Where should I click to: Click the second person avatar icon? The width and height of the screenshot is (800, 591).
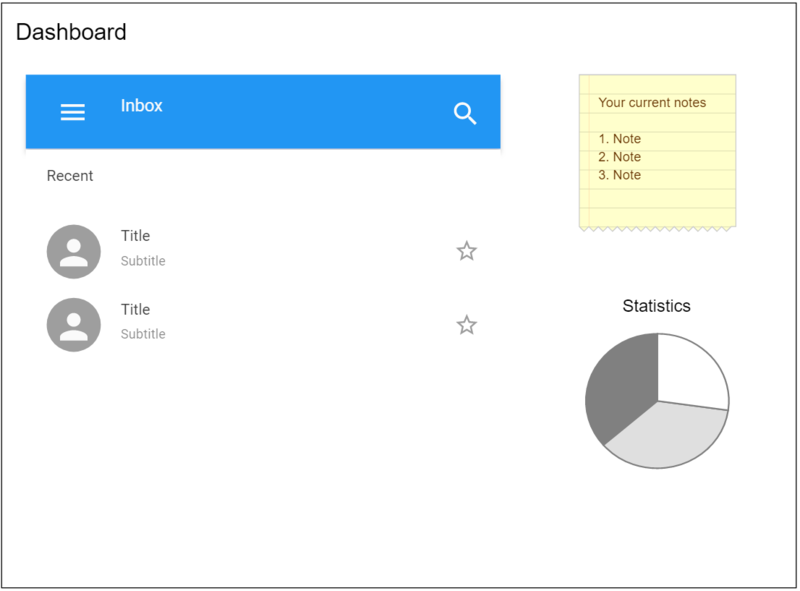tap(73, 325)
